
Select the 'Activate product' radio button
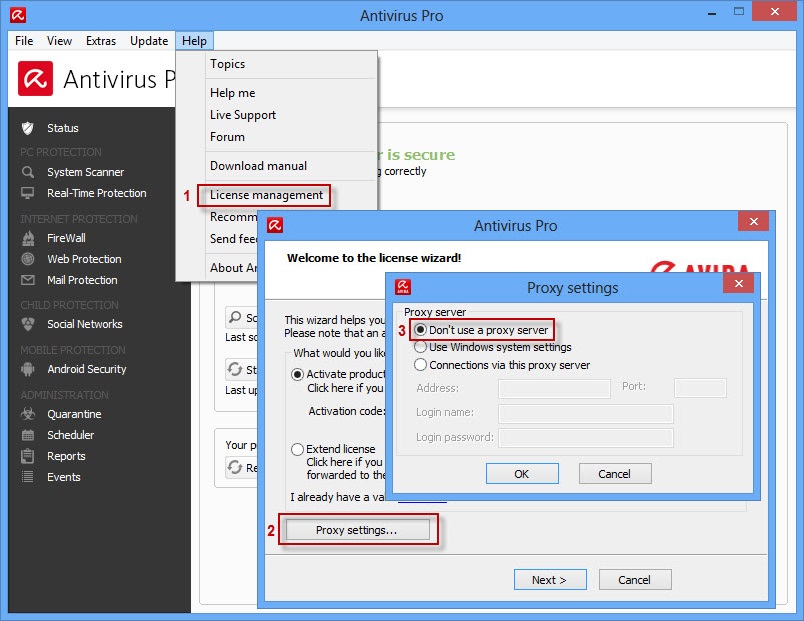pyautogui.click(x=297, y=374)
